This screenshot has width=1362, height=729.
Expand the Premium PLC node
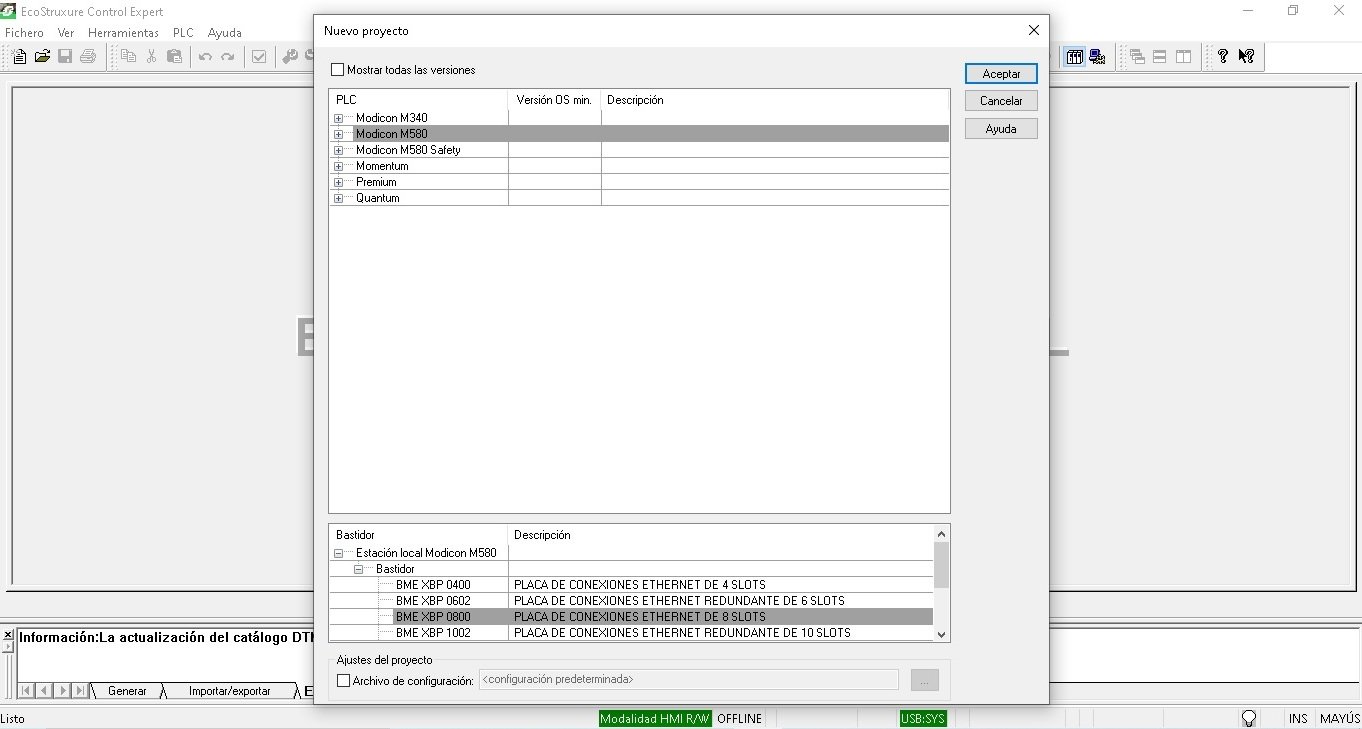[x=338, y=182]
